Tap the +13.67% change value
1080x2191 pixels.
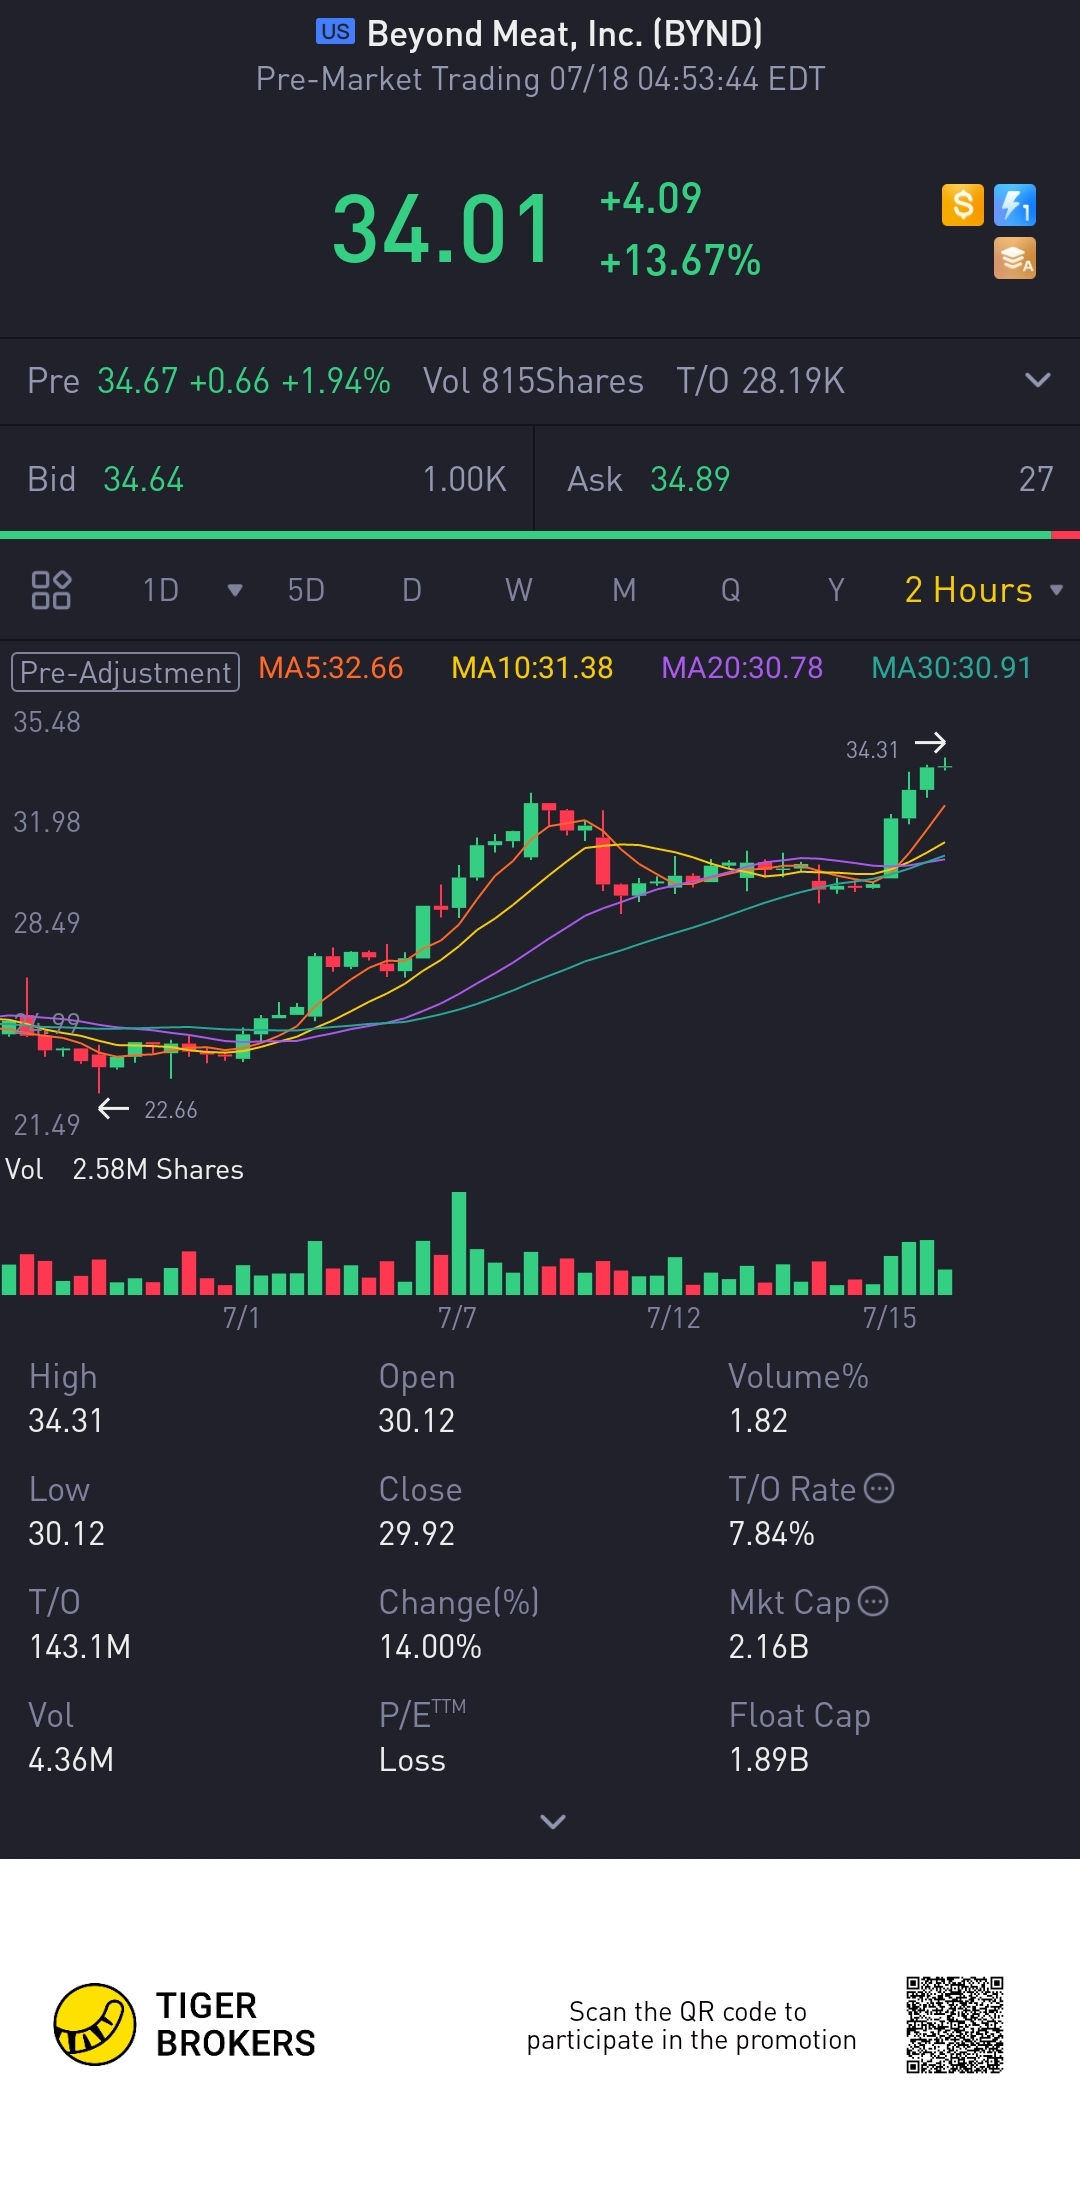pos(680,261)
